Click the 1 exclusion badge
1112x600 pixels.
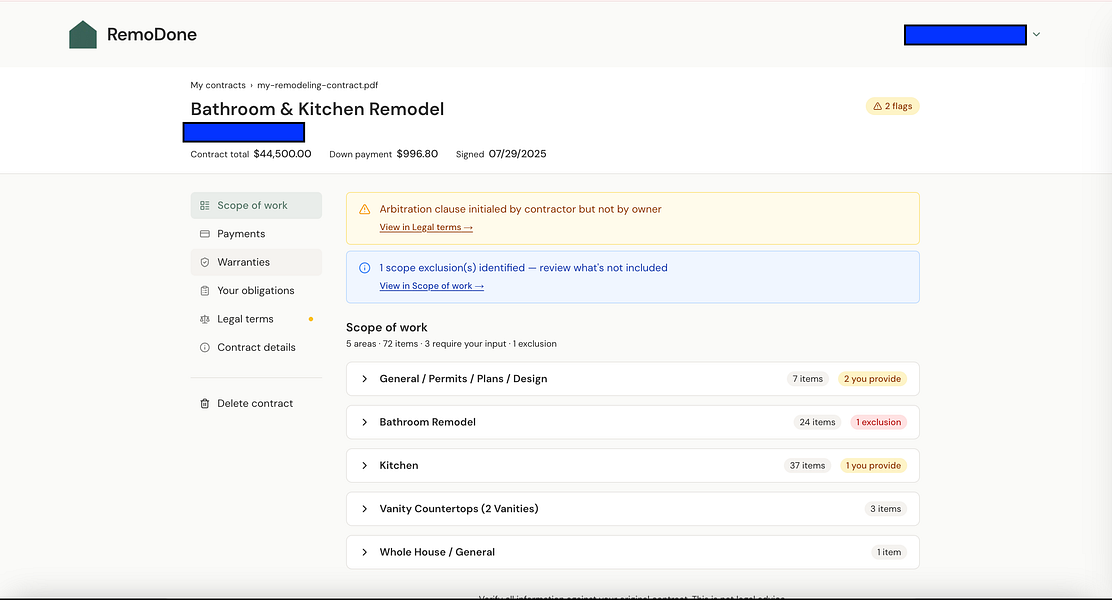point(879,422)
